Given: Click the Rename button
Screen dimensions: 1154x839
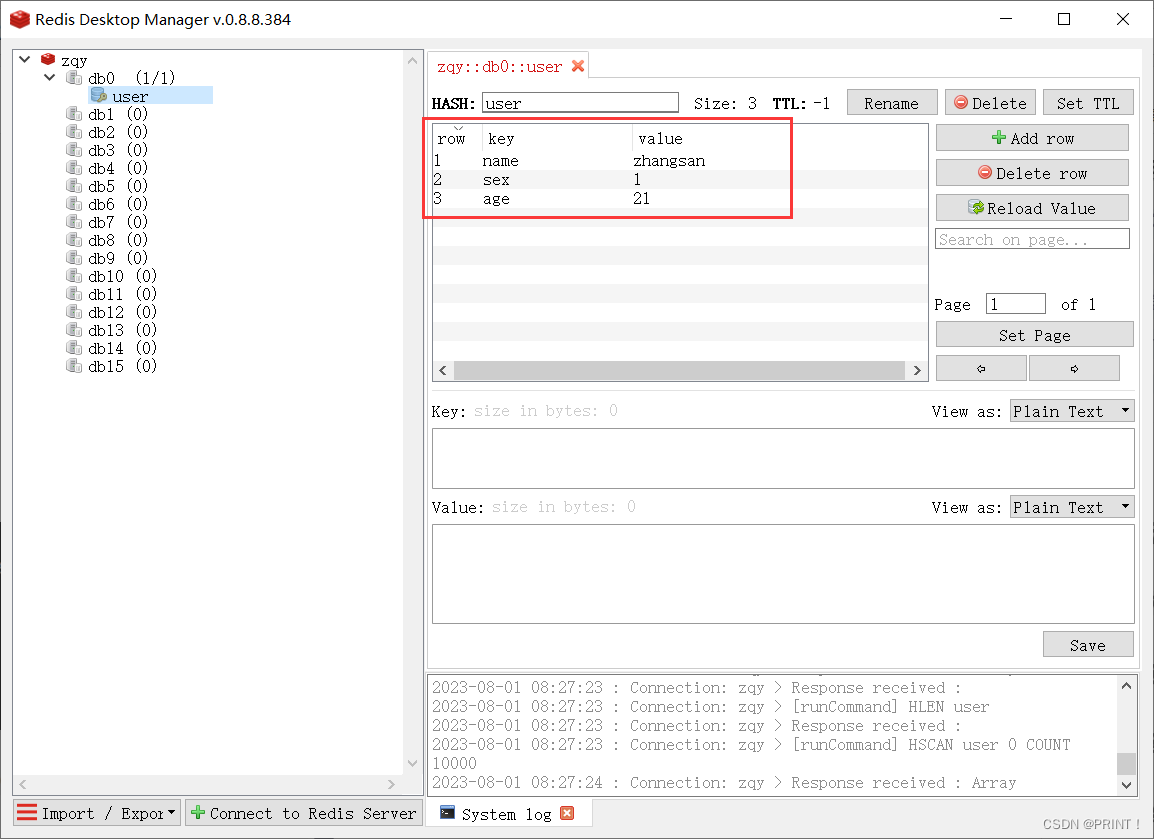Looking at the screenshot, I should pos(891,101).
